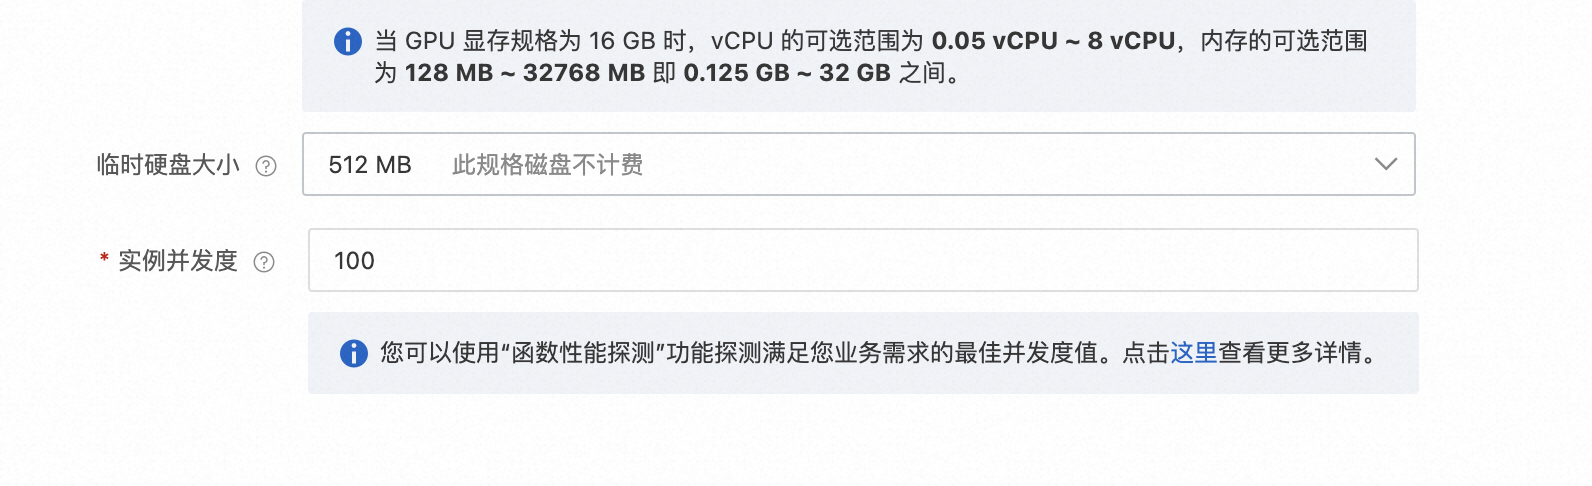Focus the 实例并发度 input field
Screen dimensions: 1592x486
click(x=862, y=261)
